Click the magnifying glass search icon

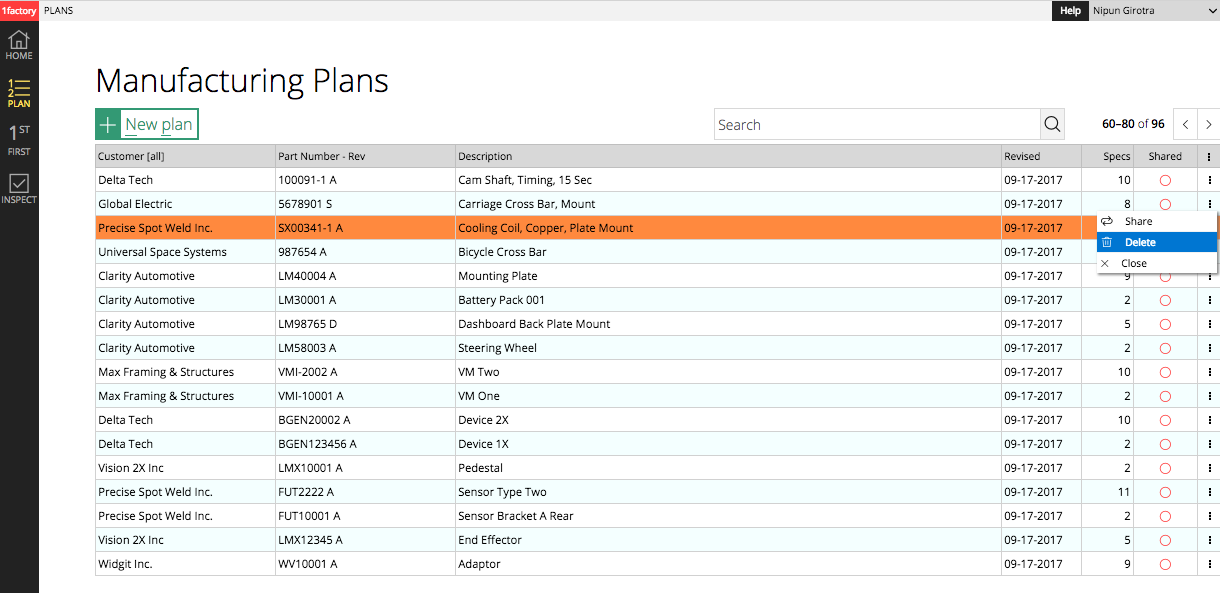(x=1052, y=124)
